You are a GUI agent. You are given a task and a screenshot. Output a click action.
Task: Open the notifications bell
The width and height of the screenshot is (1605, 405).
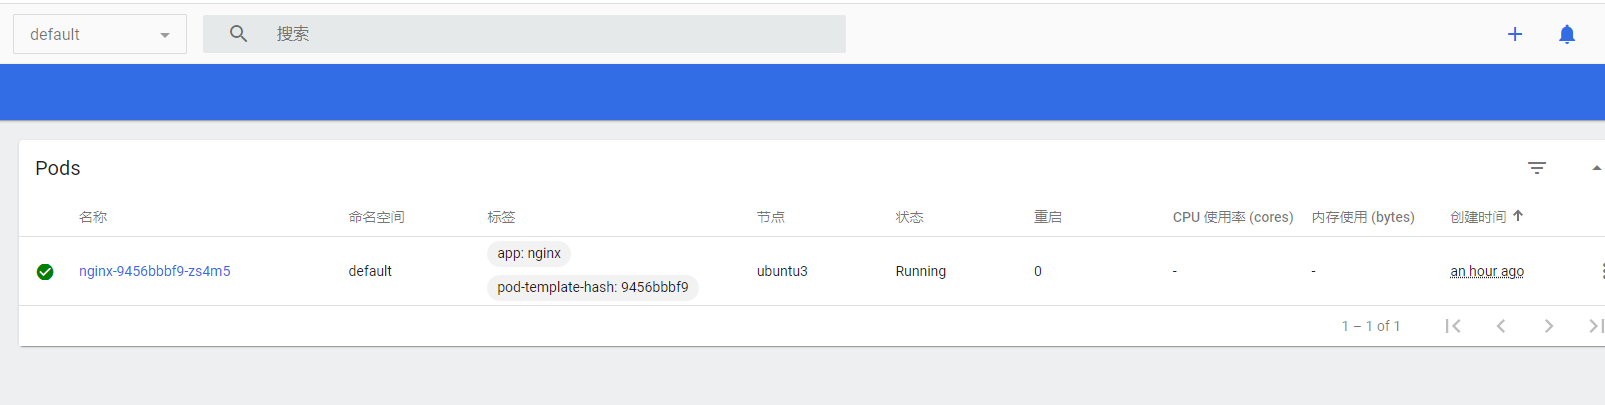pyautogui.click(x=1567, y=34)
